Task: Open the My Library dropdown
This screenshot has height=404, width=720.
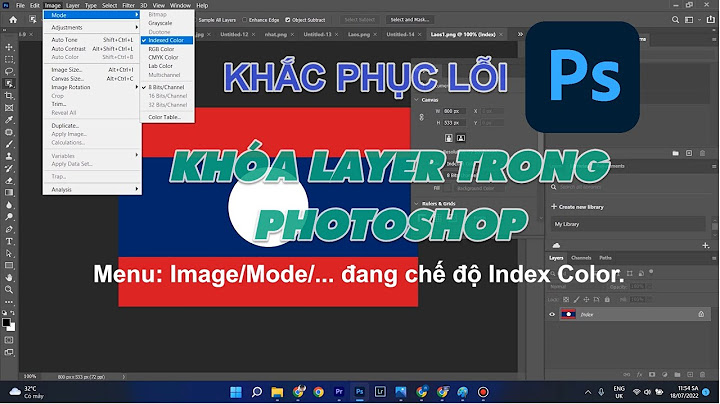Action: (628, 224)
